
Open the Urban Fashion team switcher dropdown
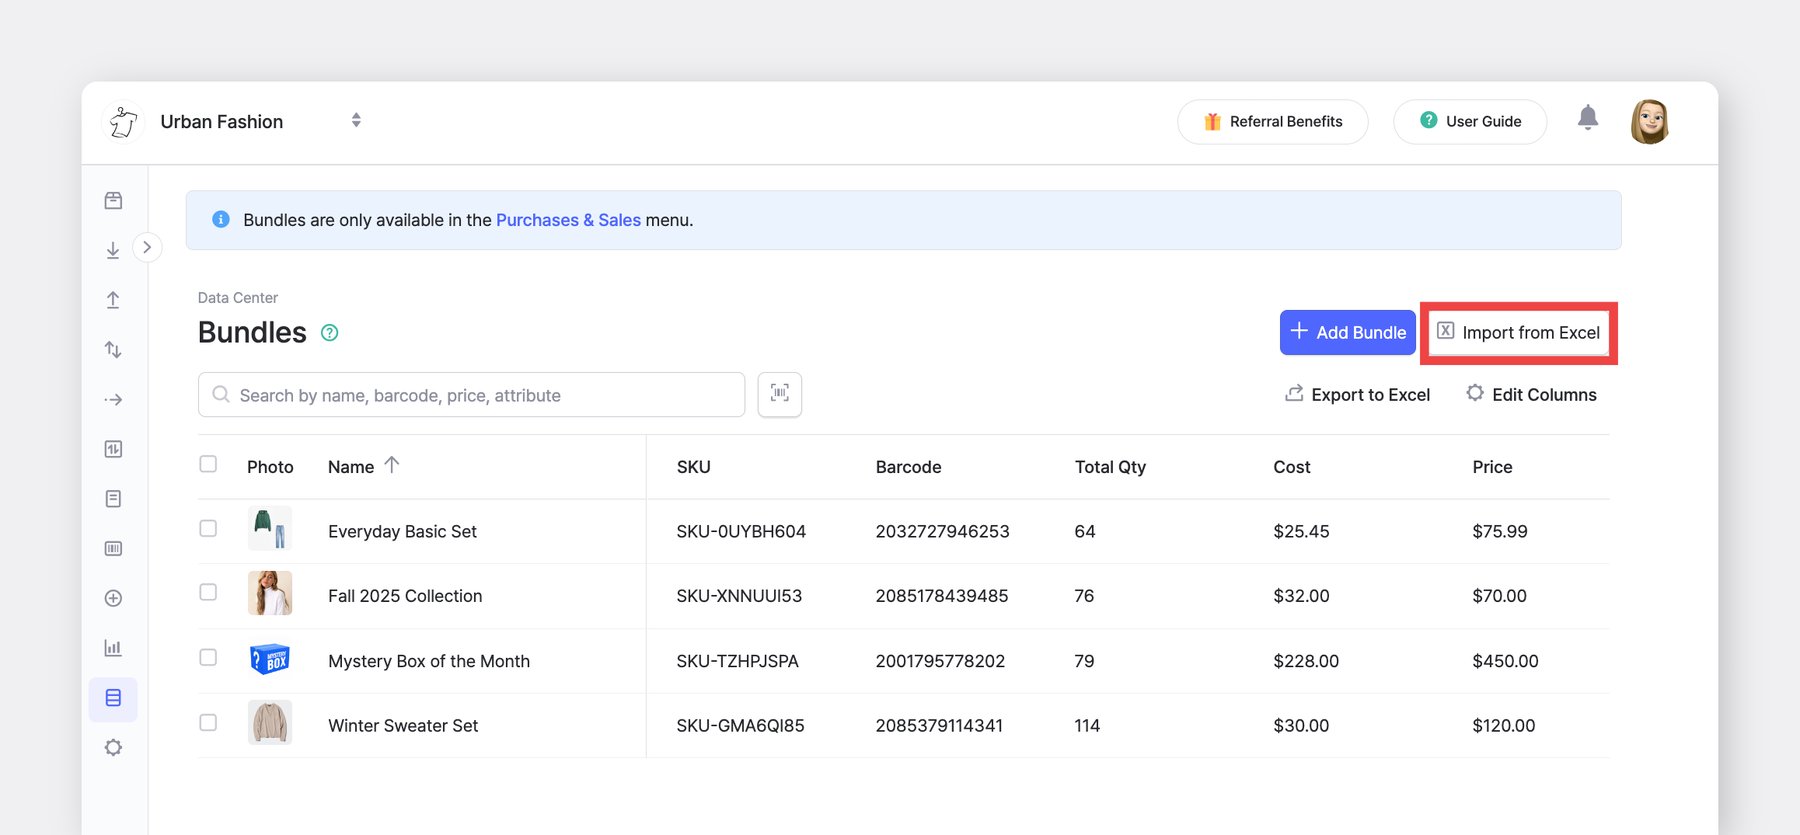356,121
